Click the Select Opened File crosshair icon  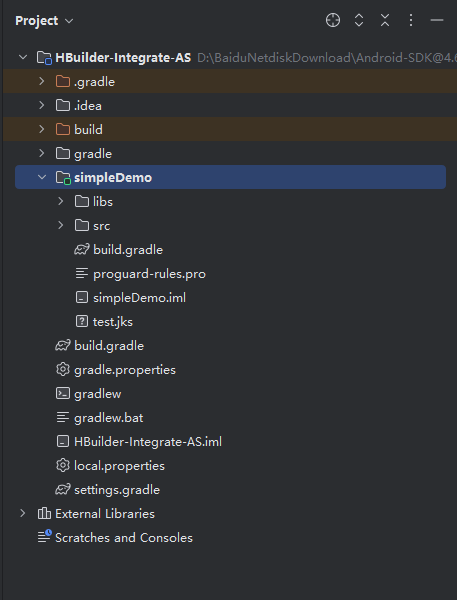[x=333, y=20]
